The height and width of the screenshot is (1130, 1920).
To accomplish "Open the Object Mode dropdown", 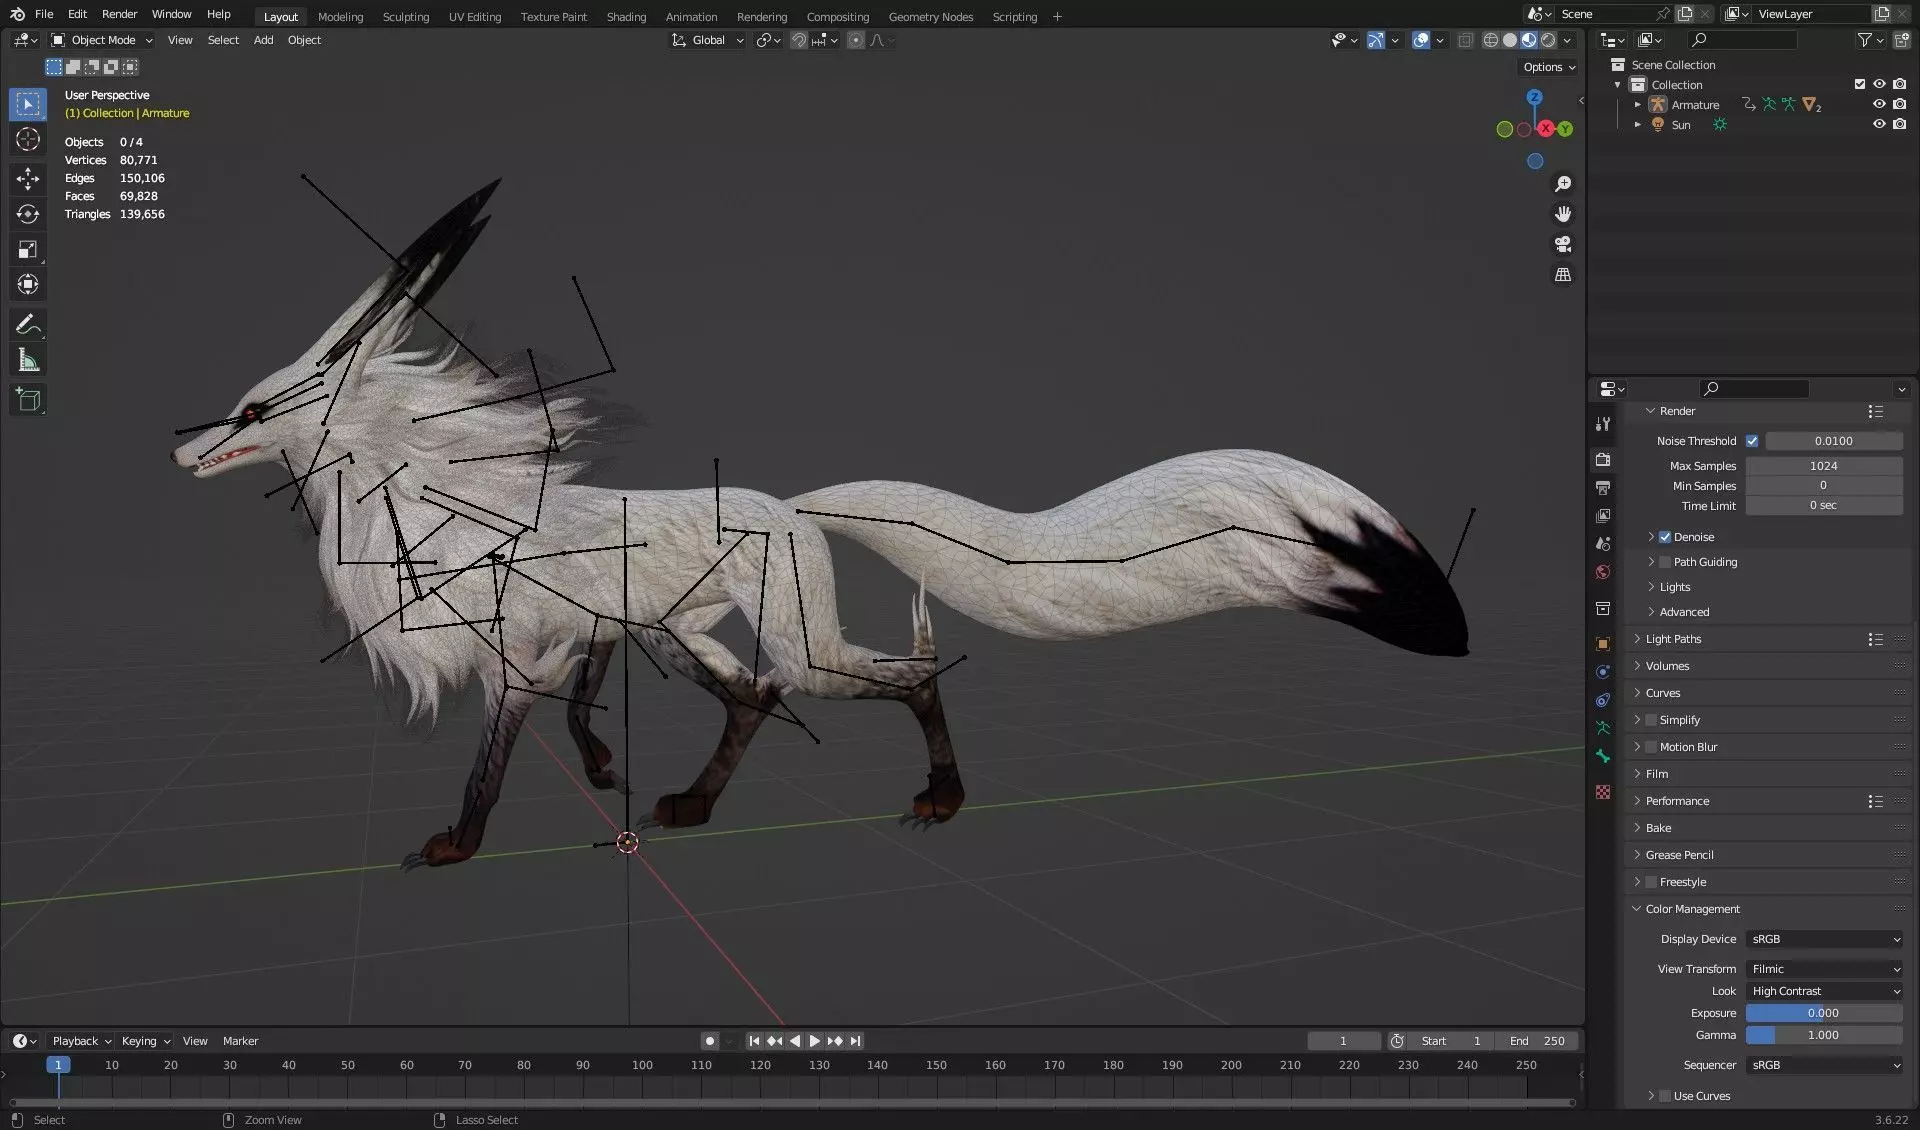I will pyautogui.click(x=102, y=40).
